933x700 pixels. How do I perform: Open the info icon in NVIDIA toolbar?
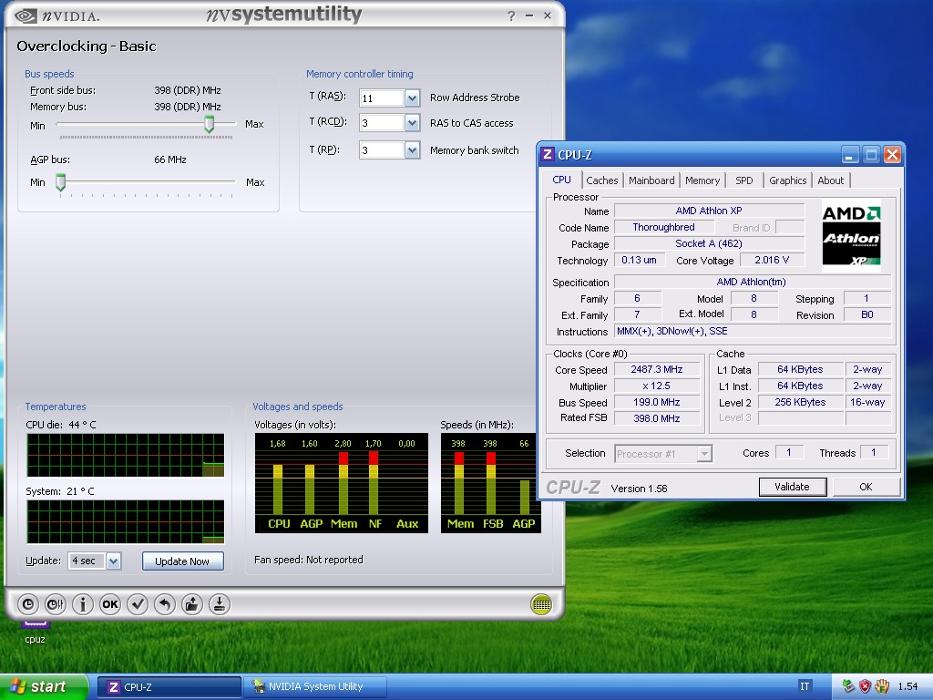tap(83, 605)
